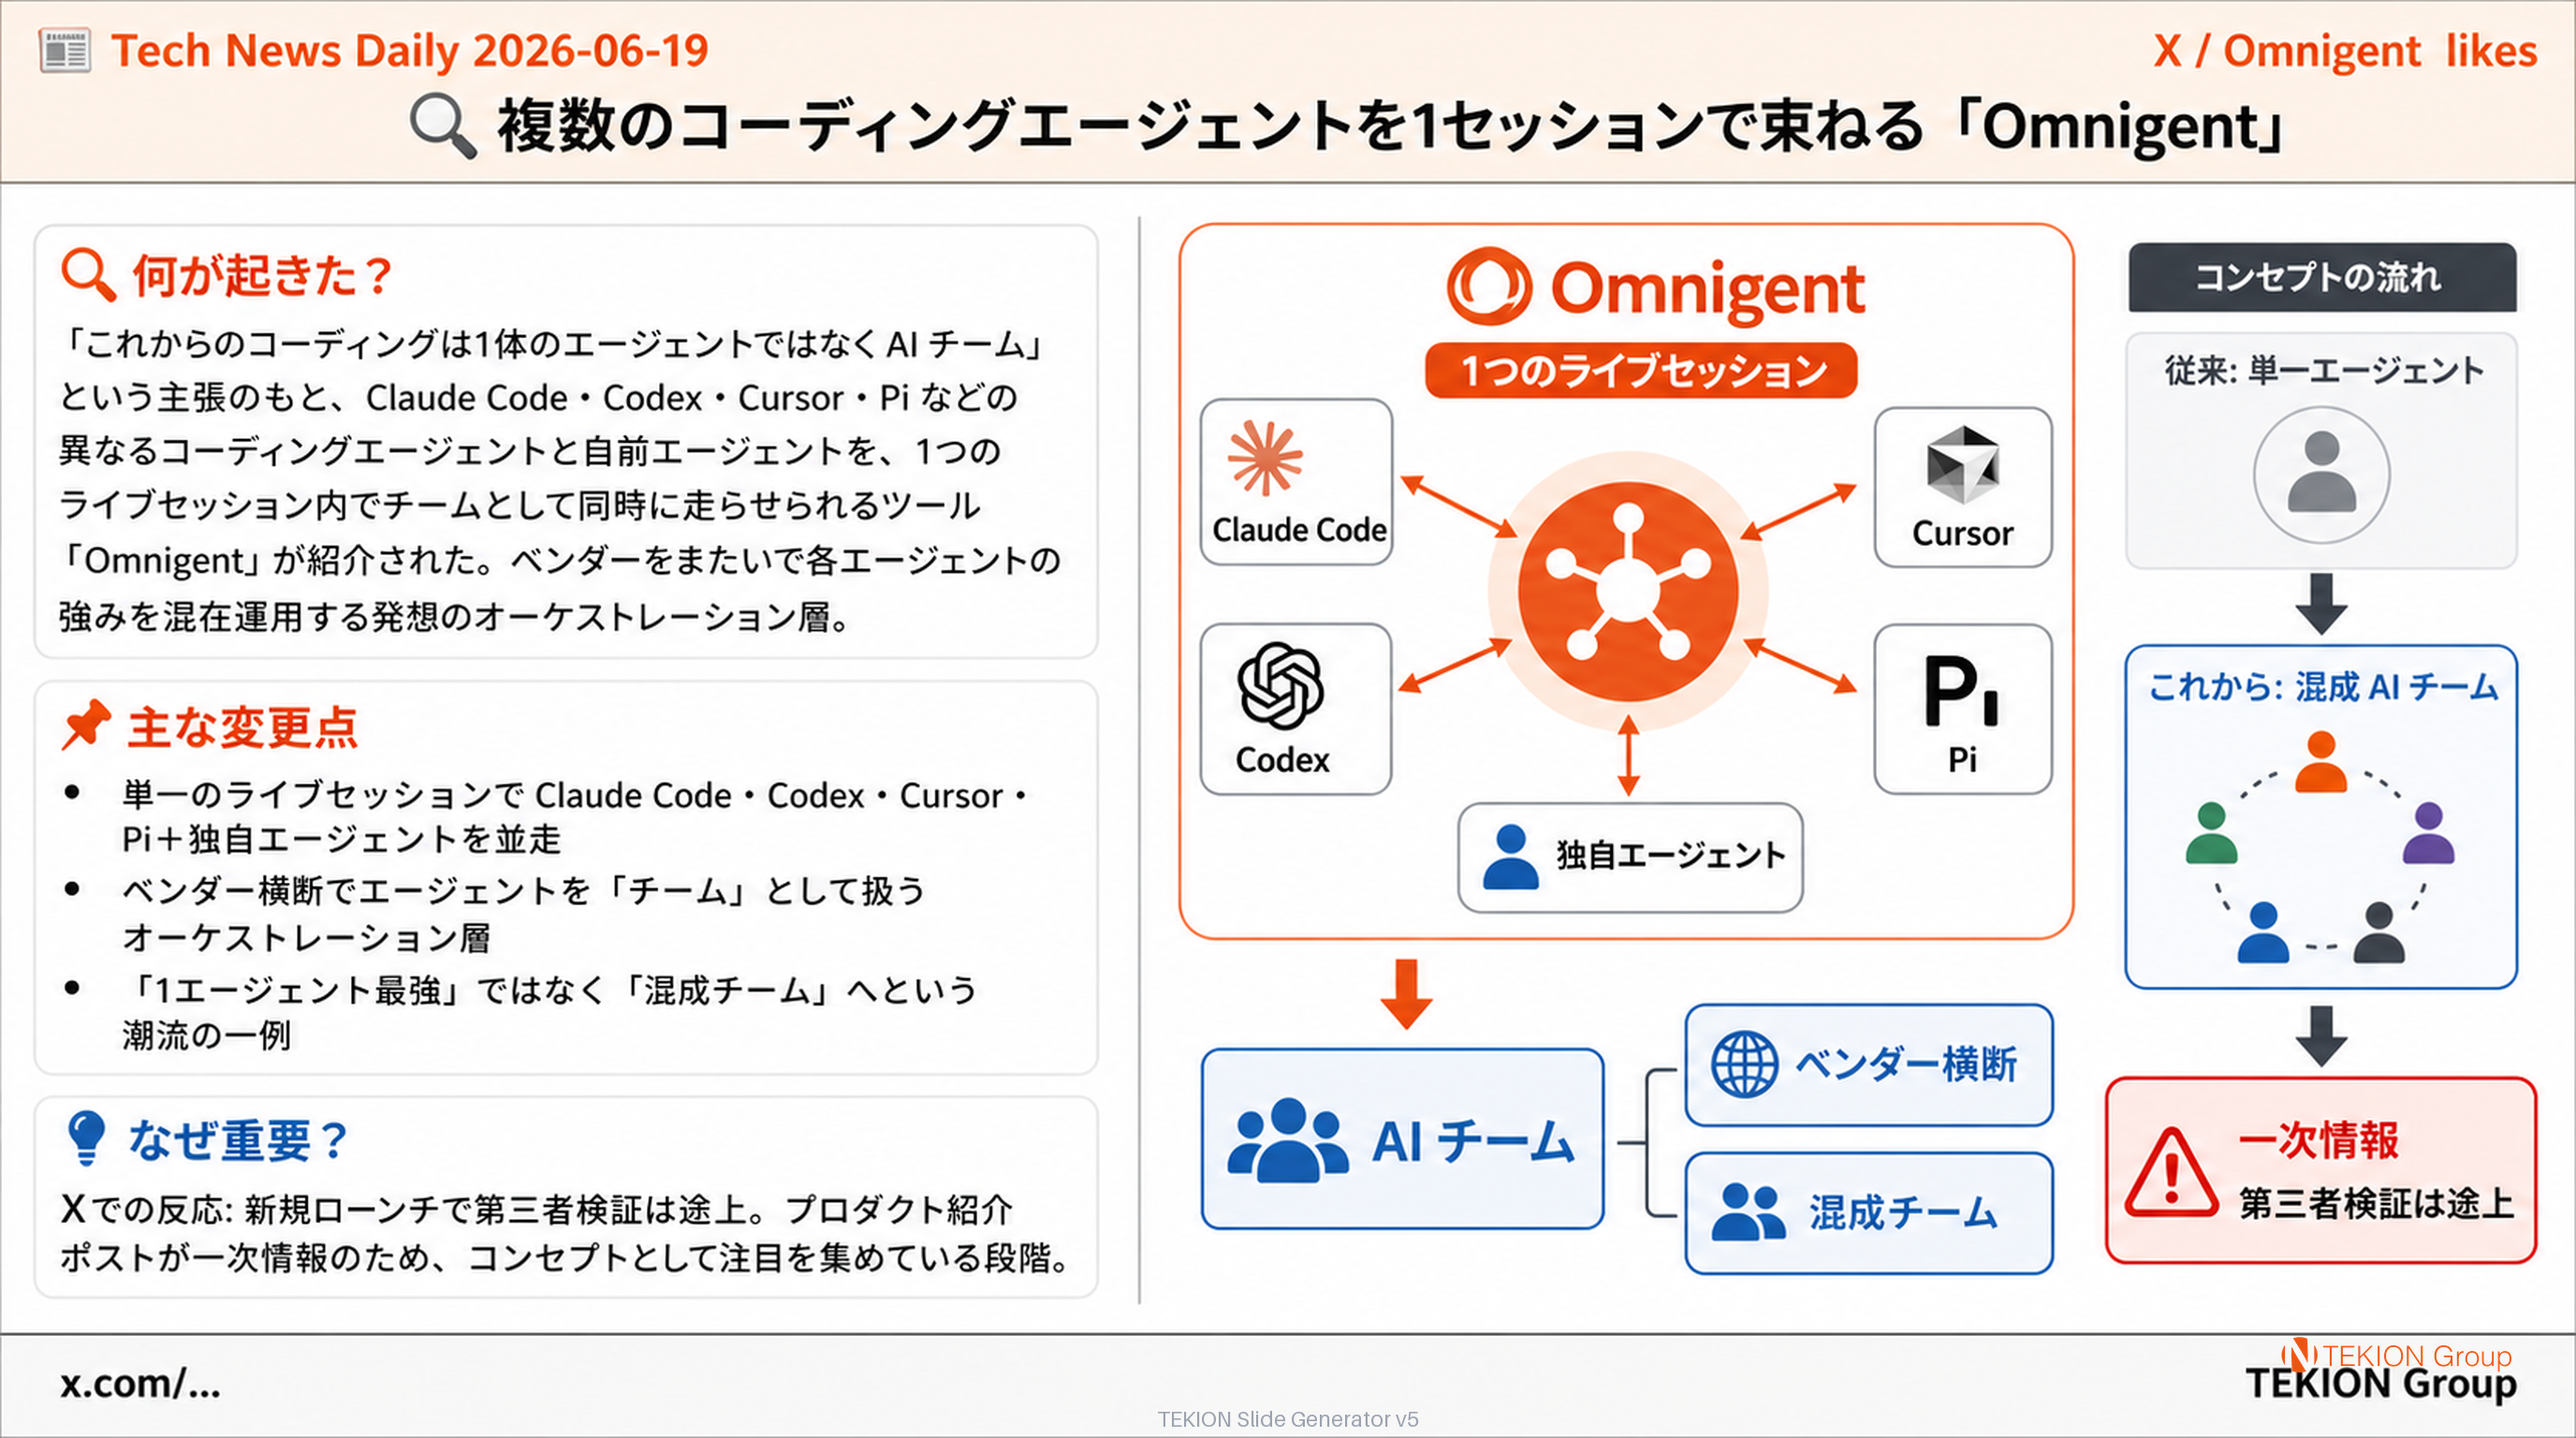Click the Cursor label

click(1962, 533)
